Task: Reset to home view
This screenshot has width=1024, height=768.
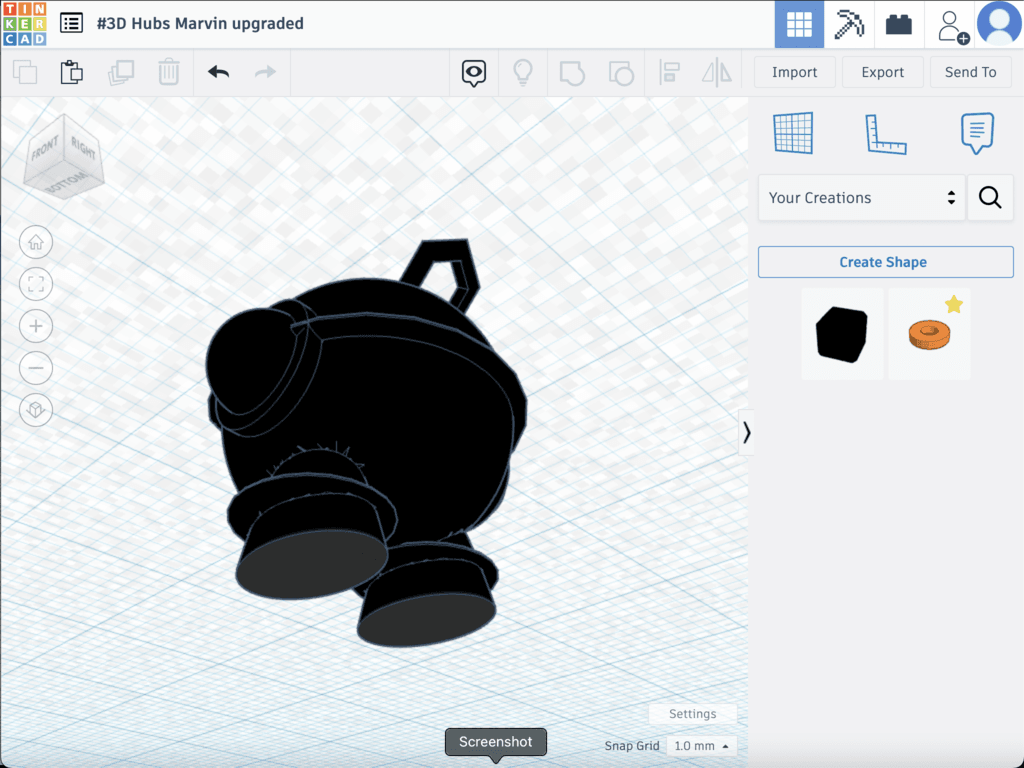Action: 36,242
